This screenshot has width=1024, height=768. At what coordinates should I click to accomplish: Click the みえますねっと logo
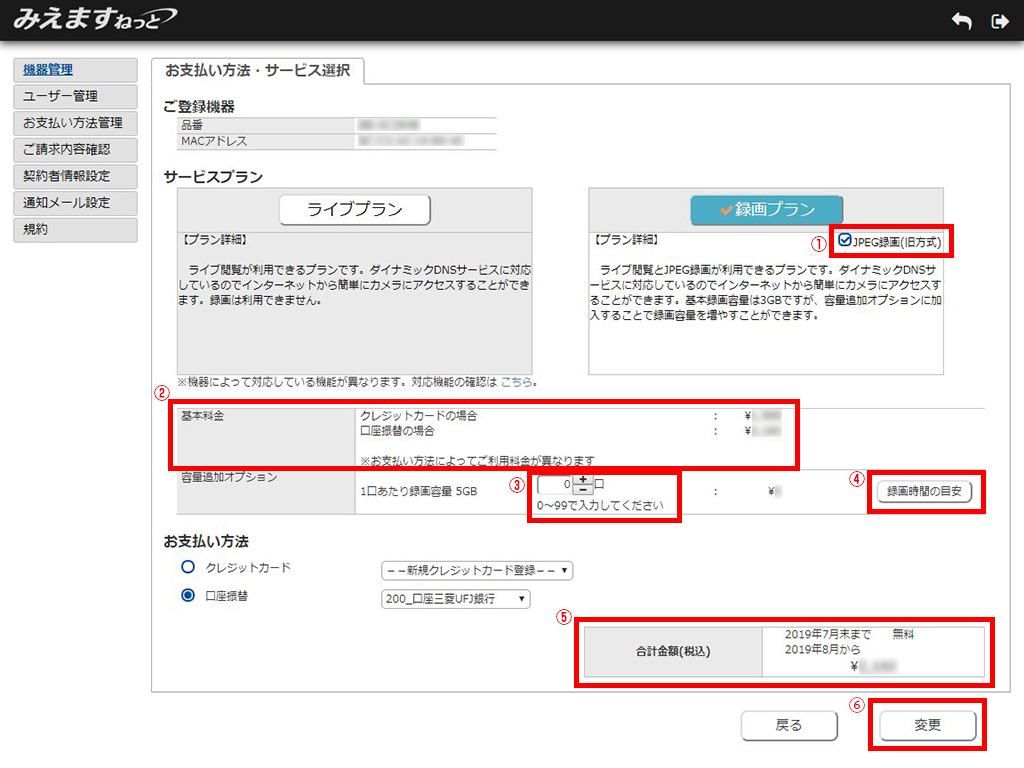[95, 18]
